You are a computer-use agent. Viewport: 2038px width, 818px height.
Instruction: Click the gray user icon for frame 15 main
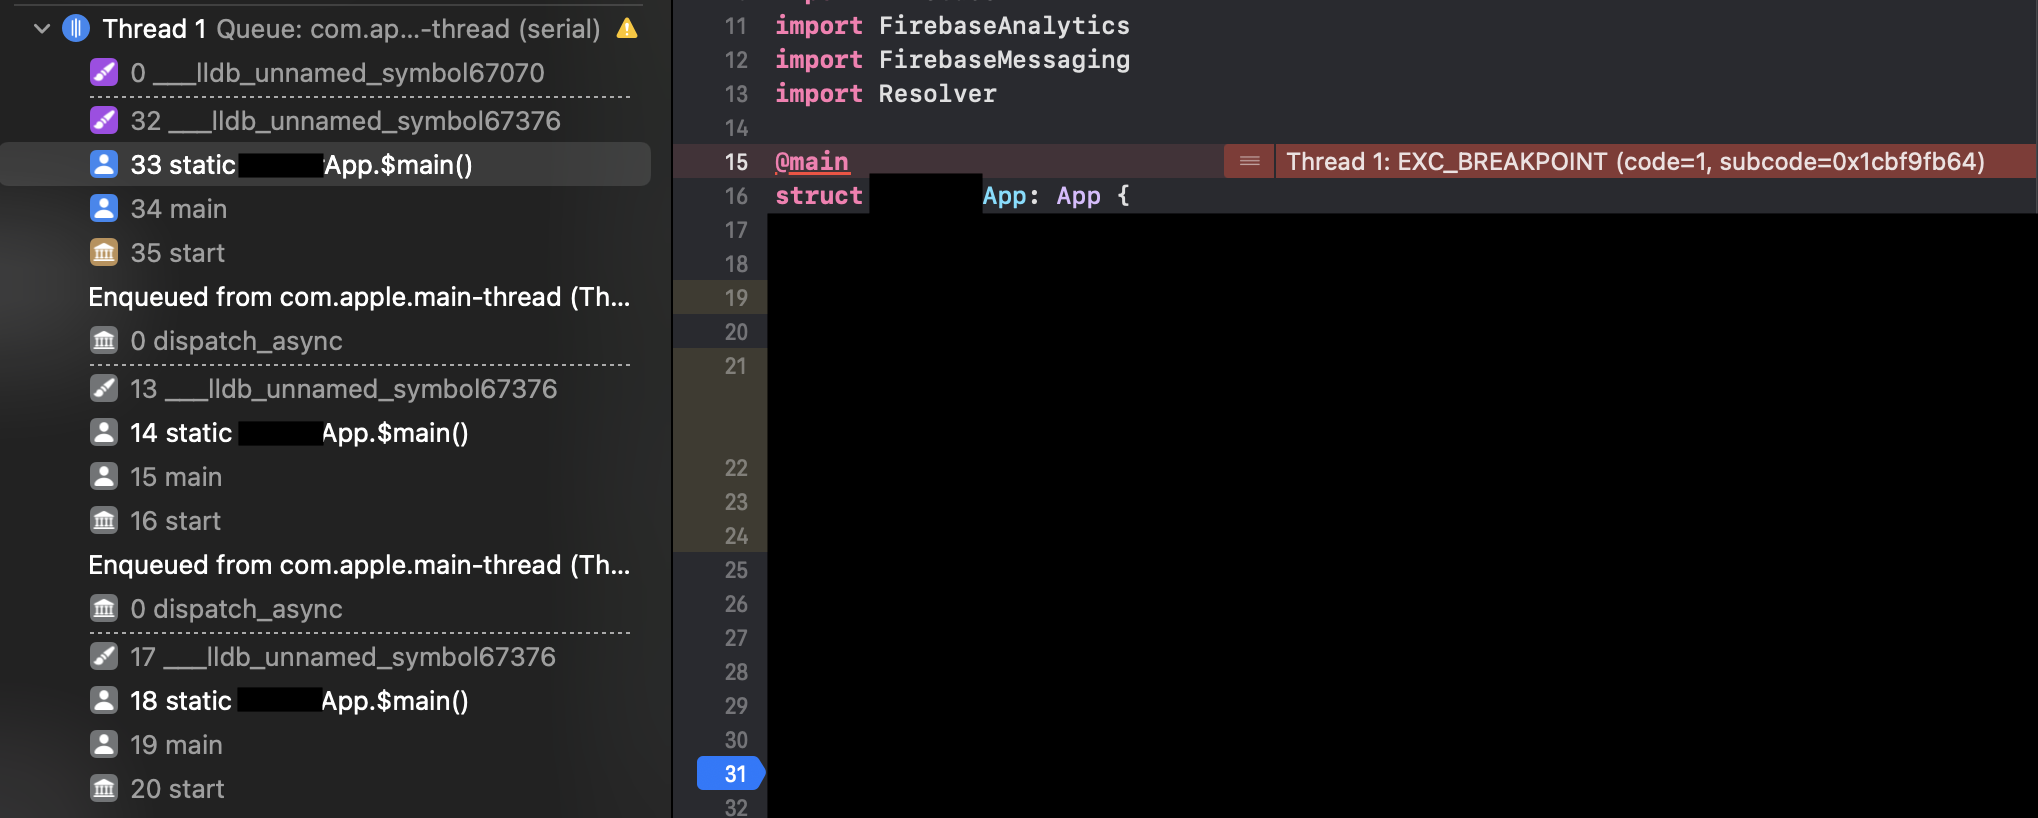coord(104,477)
